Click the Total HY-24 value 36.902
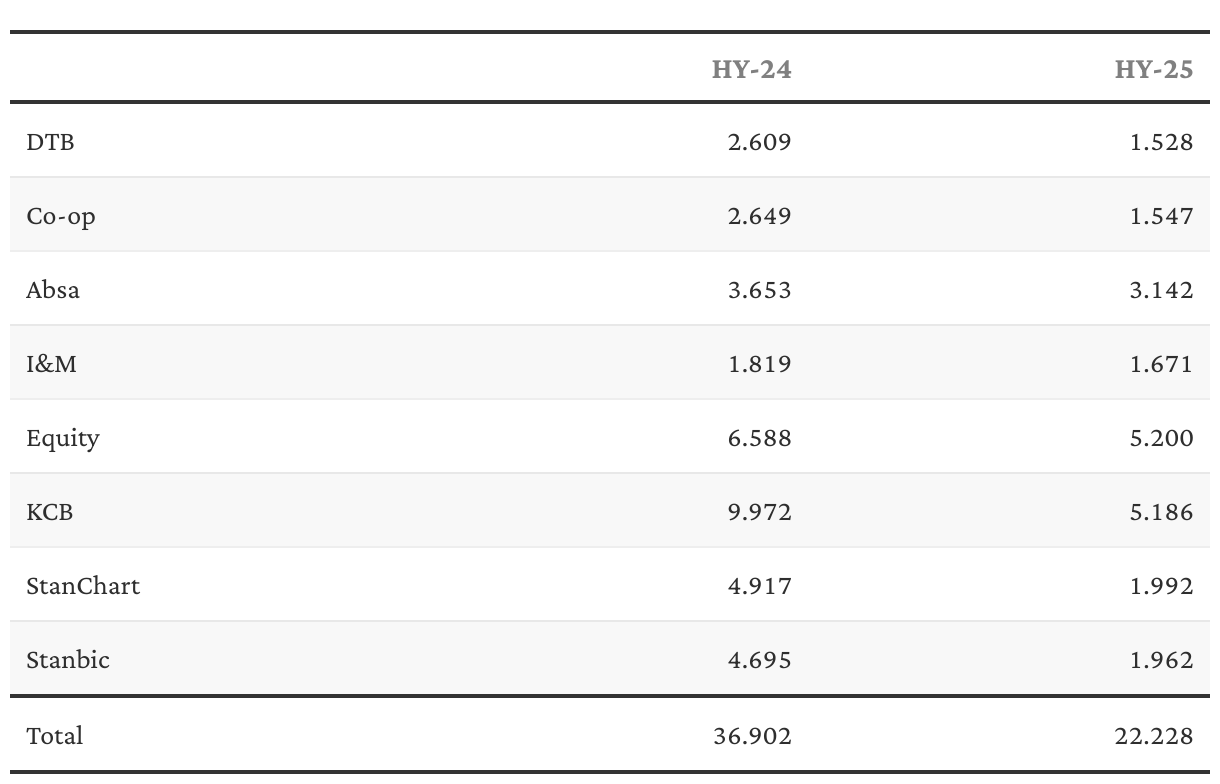 pos(753,736)
